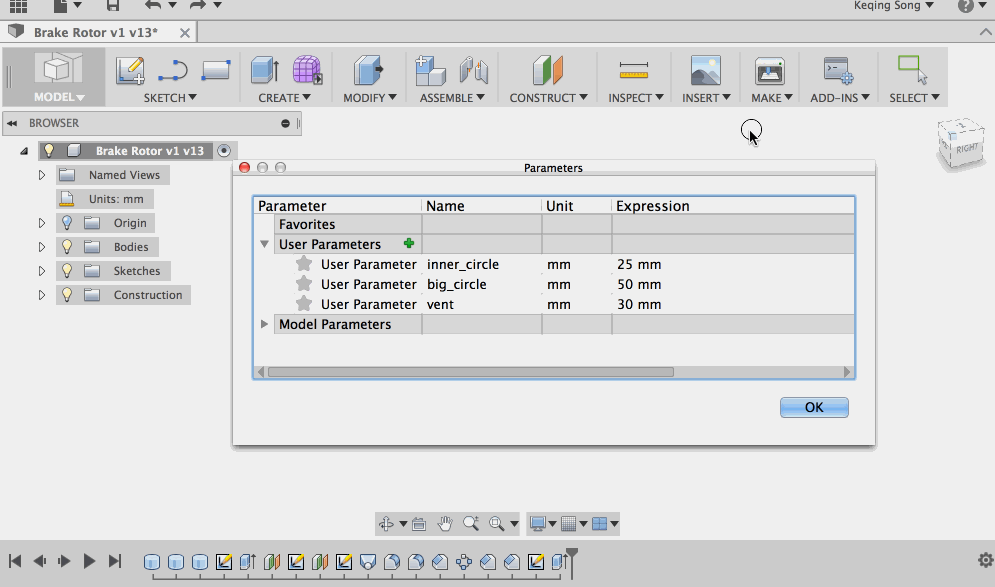Click the Create Sketch icon

130,70
